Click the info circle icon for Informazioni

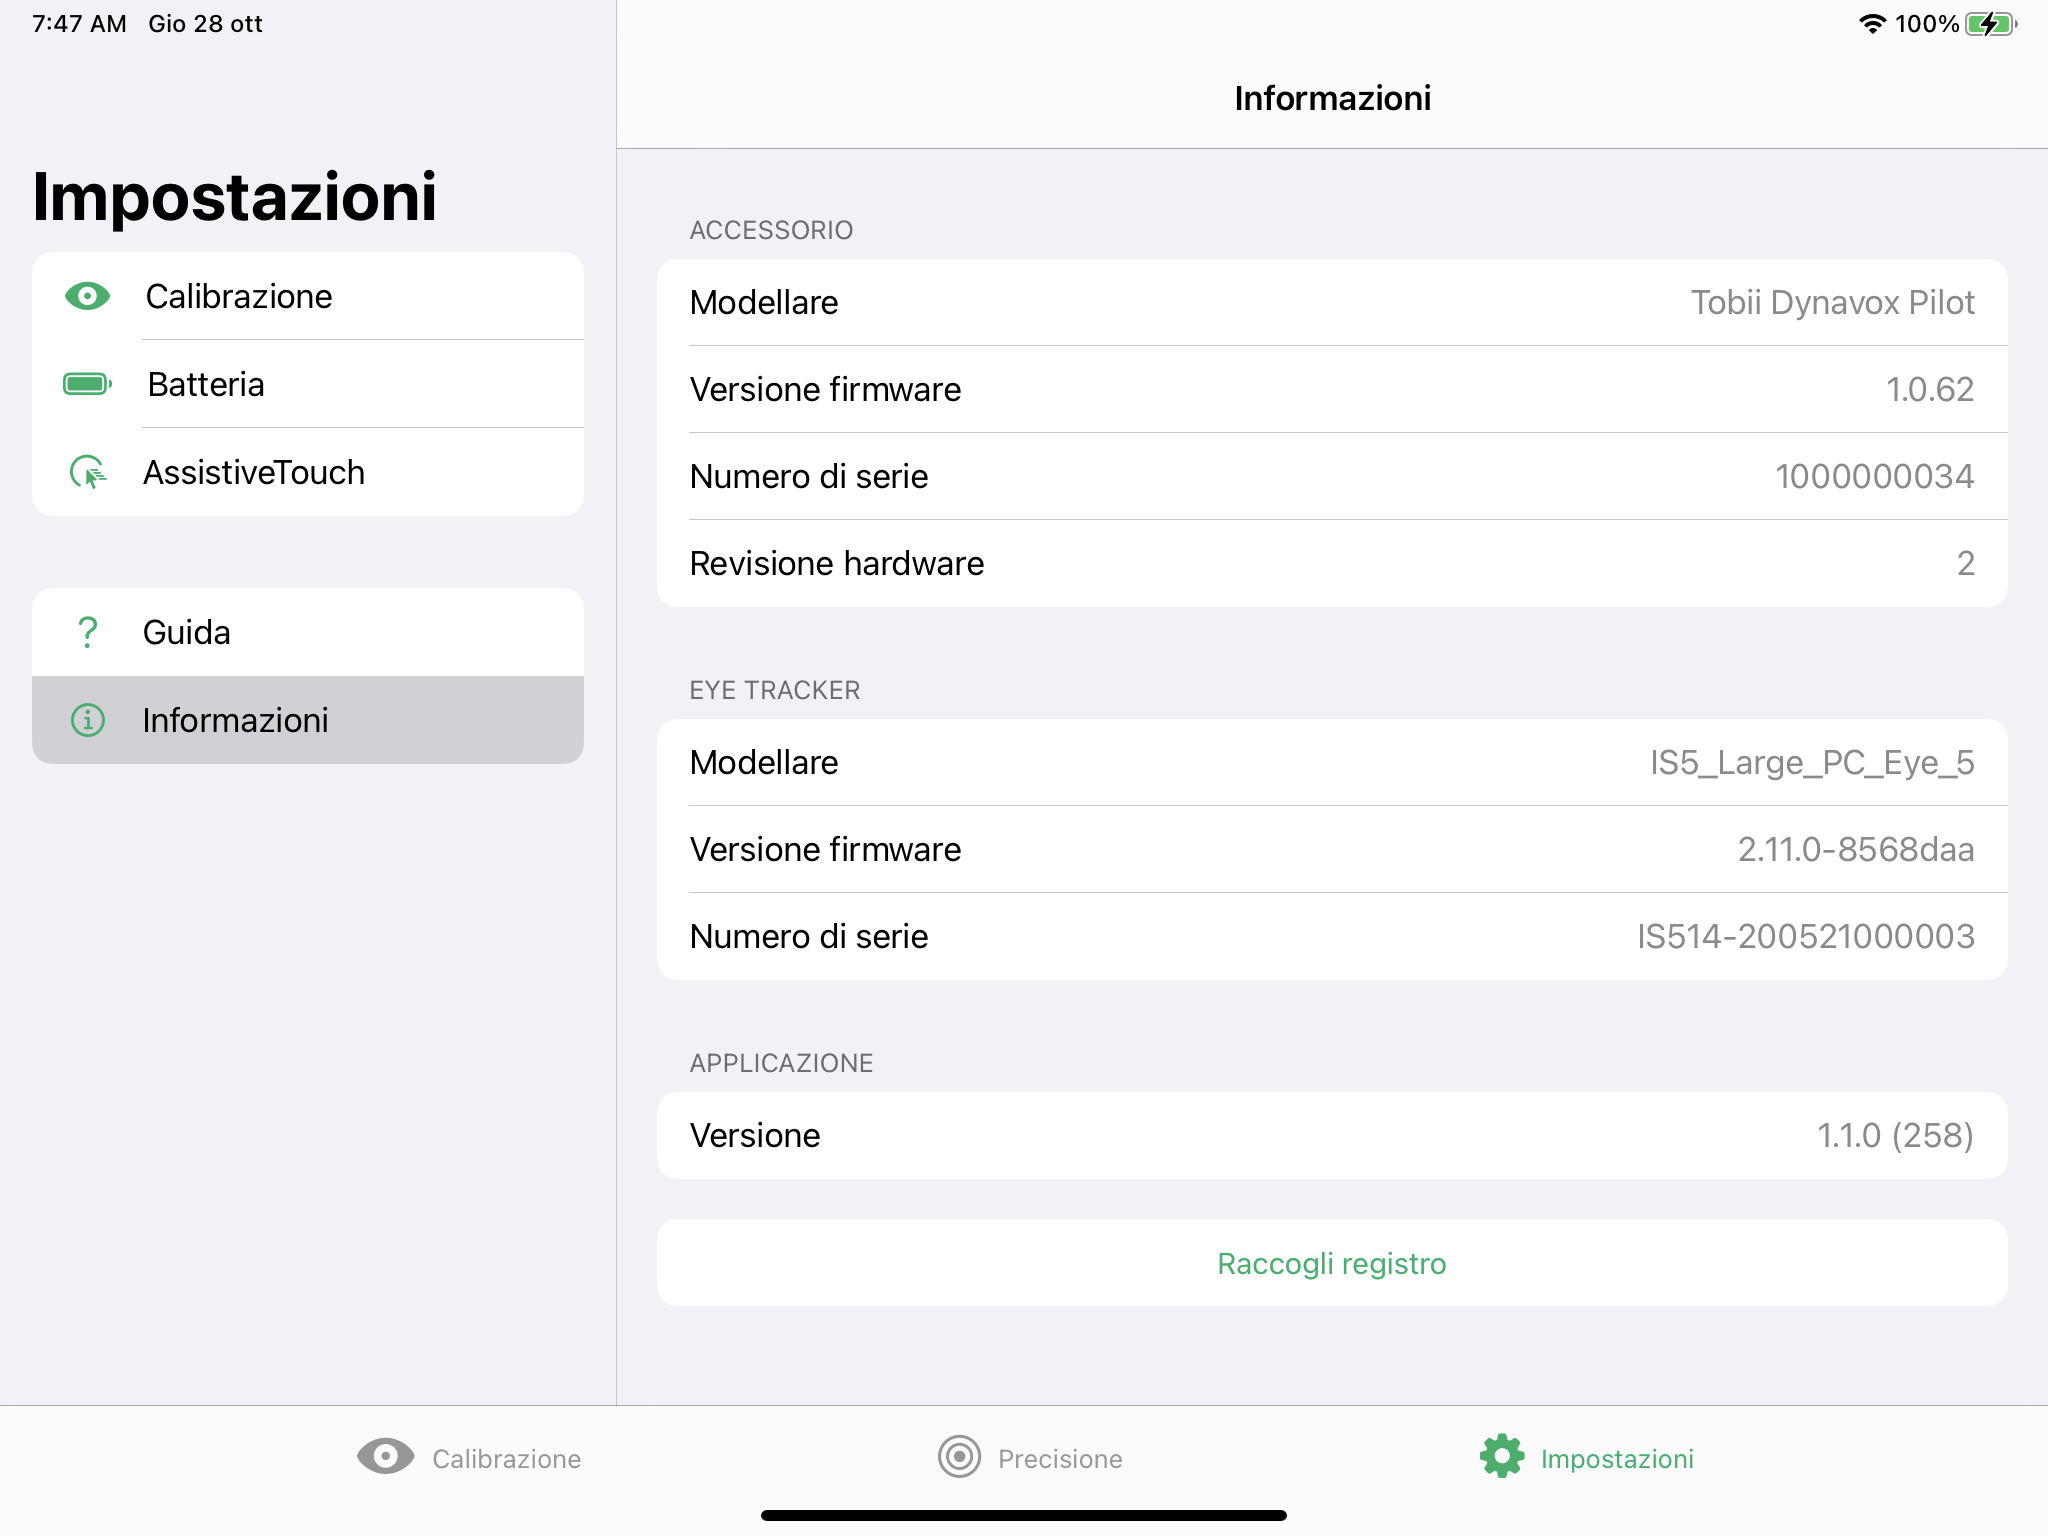point(88,720)
